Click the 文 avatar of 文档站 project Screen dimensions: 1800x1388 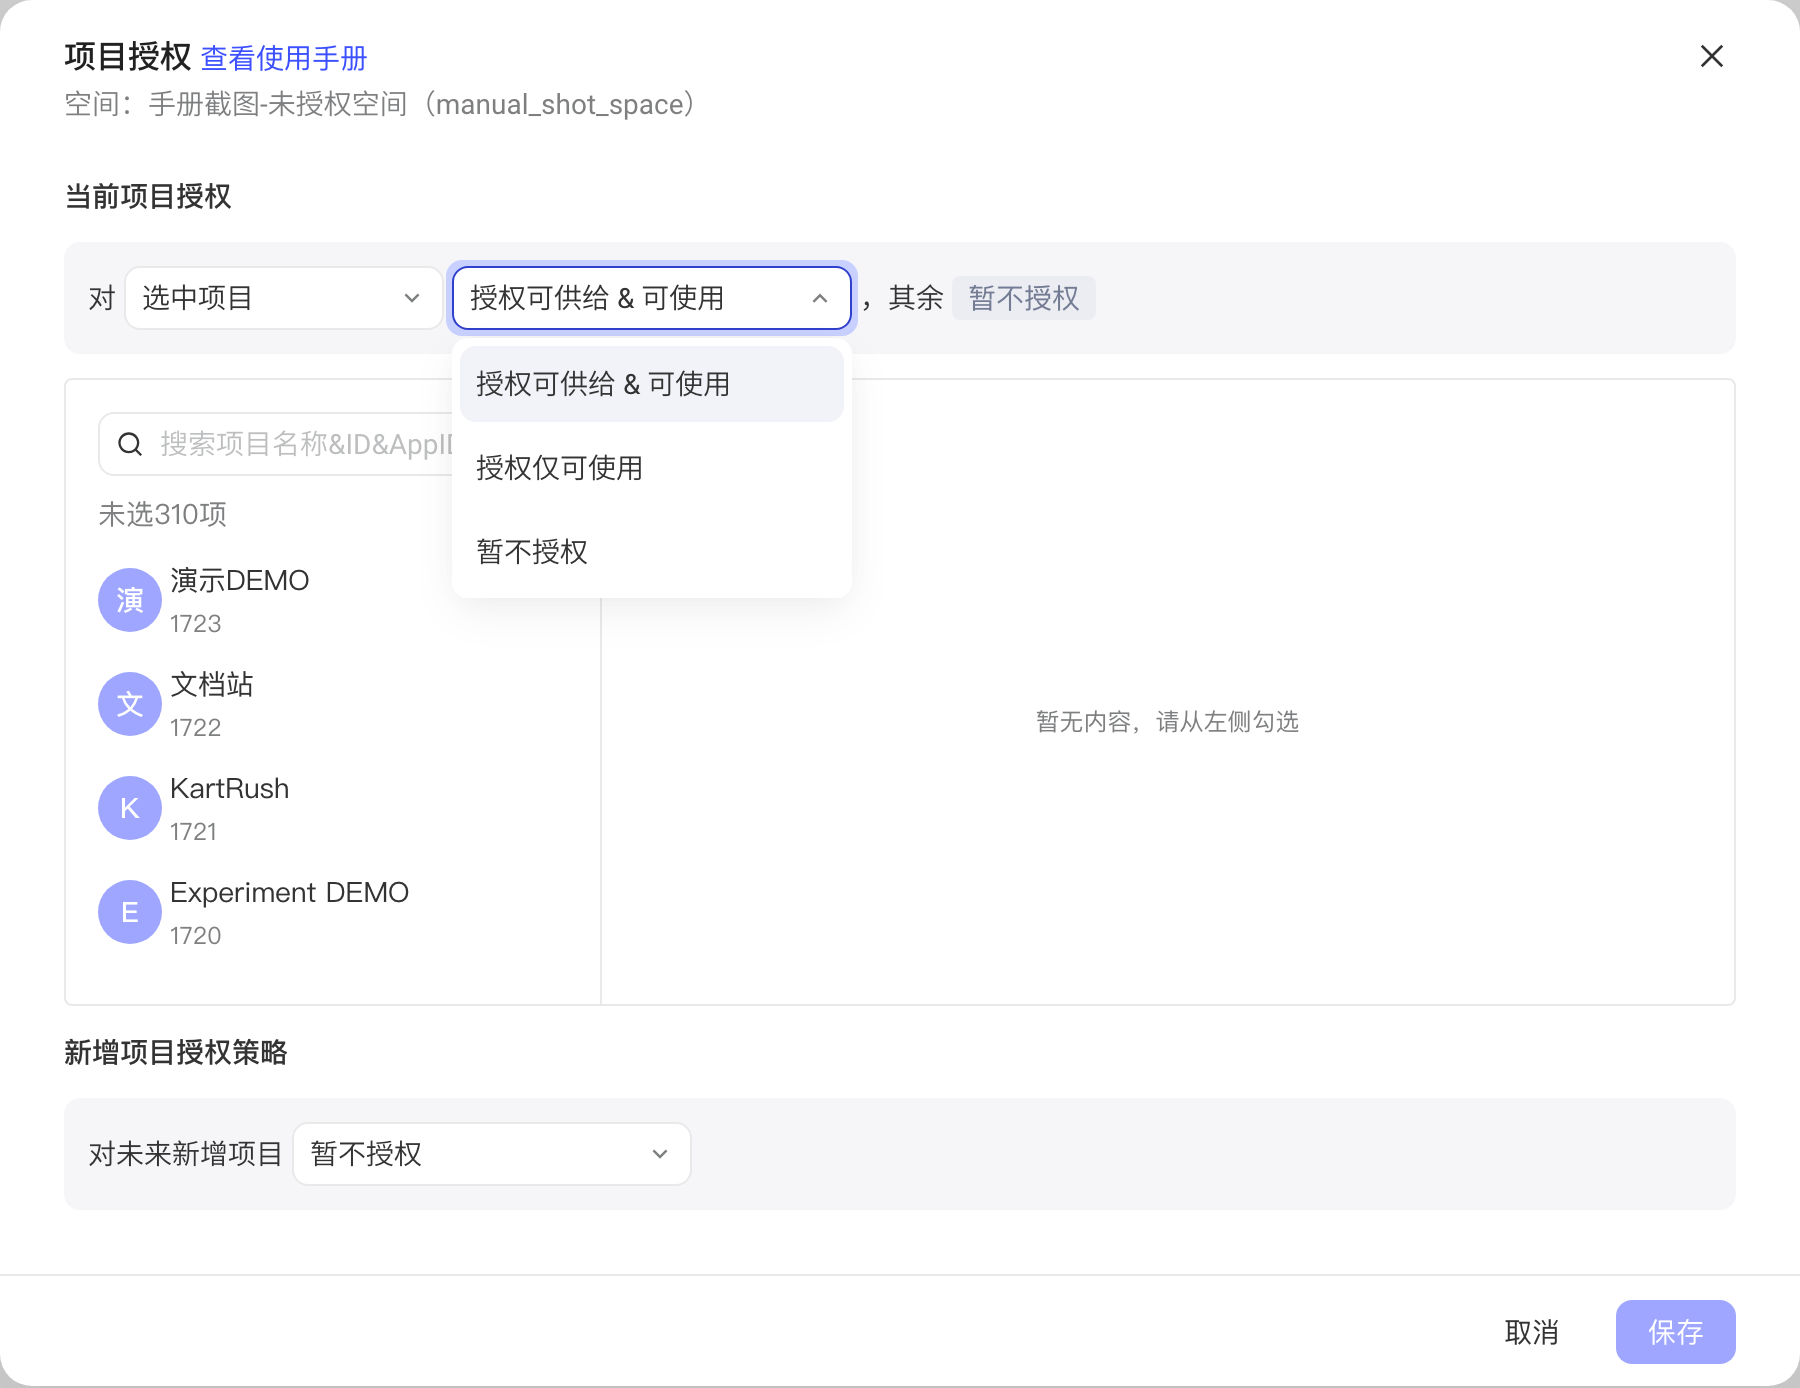(130, 704)
